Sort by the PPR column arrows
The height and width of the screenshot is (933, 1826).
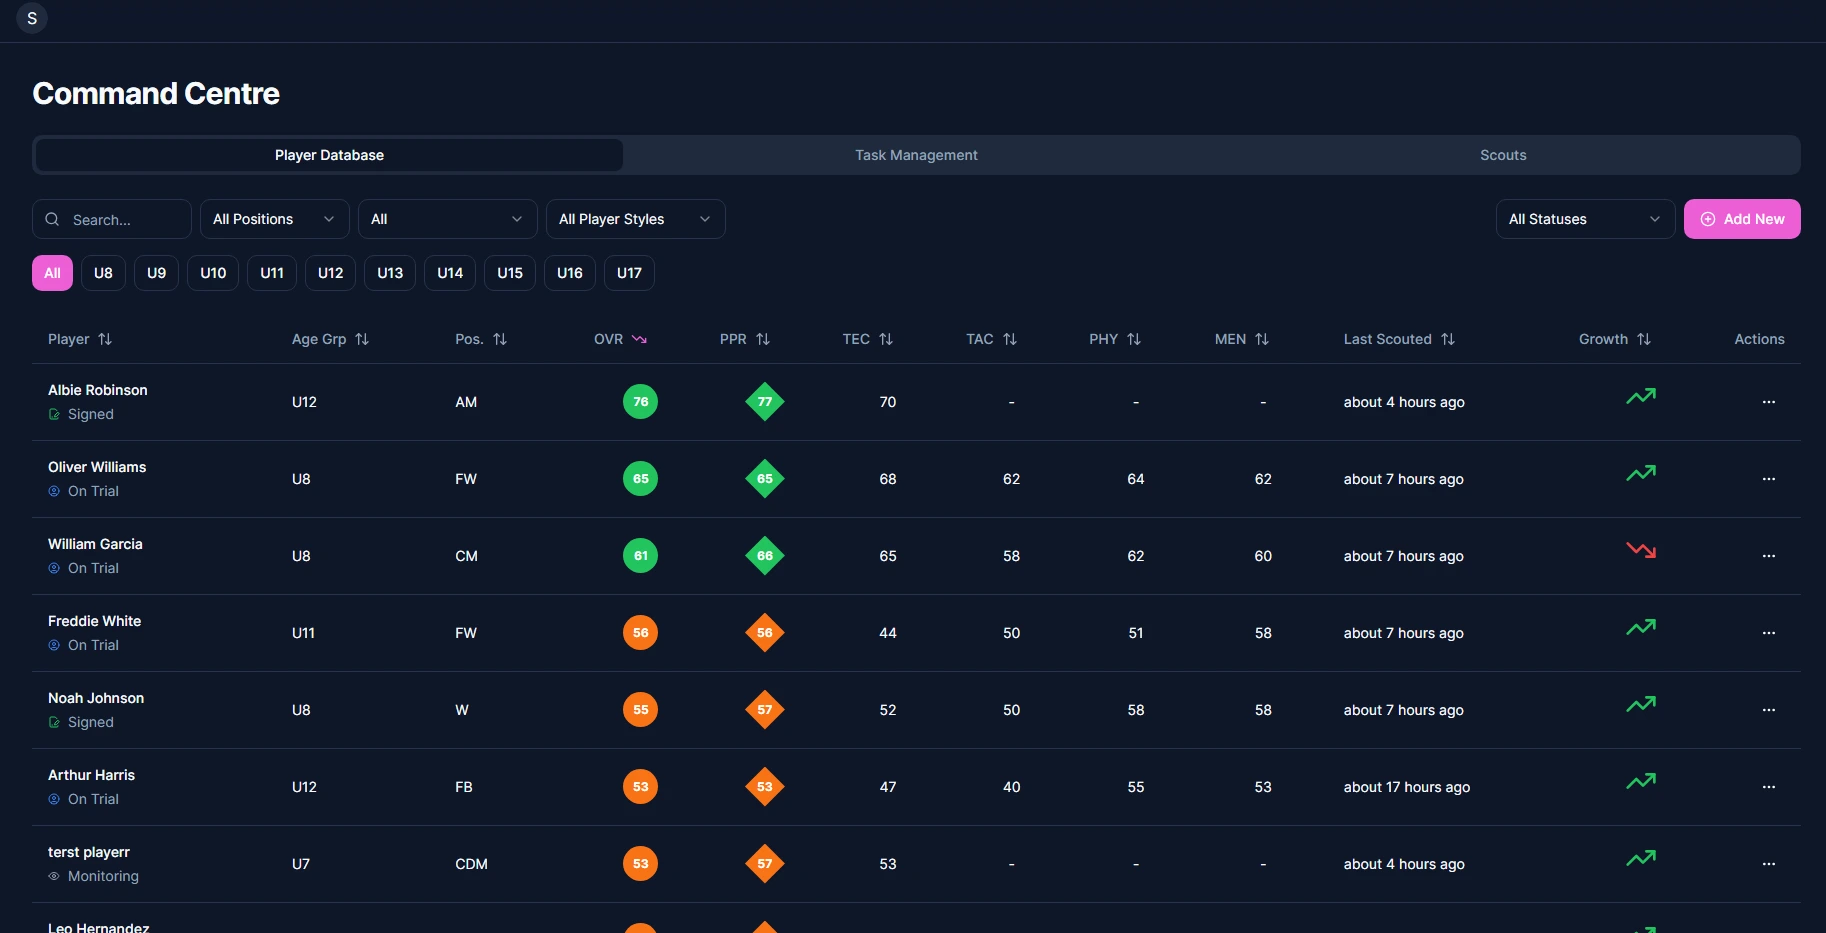[763, 339]
